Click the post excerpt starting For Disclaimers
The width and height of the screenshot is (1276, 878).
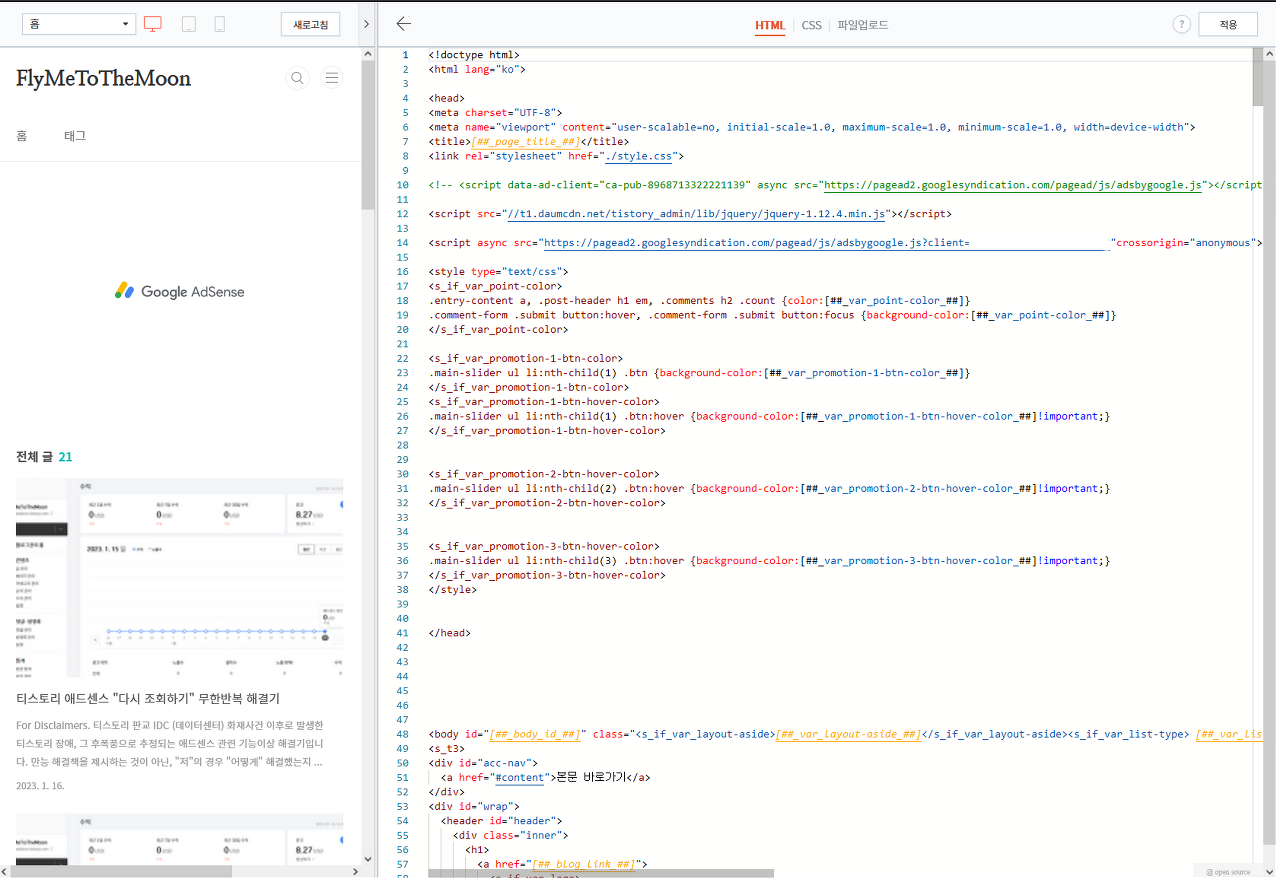(170, 743)
